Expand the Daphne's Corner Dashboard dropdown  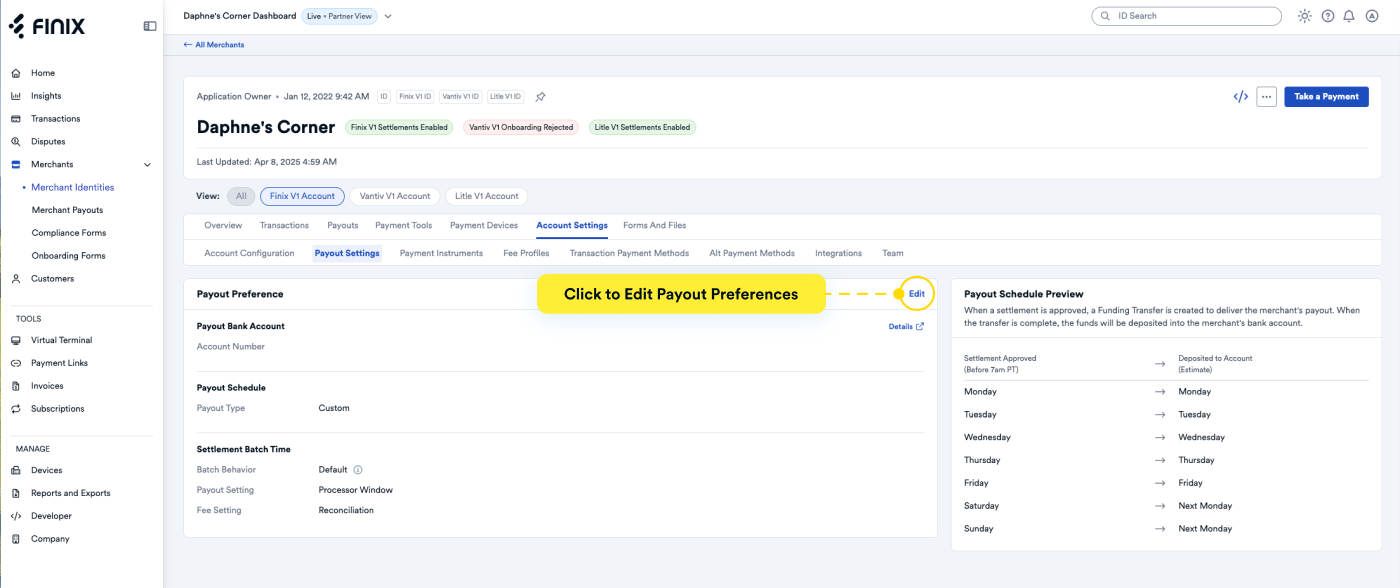pos(388,16)
